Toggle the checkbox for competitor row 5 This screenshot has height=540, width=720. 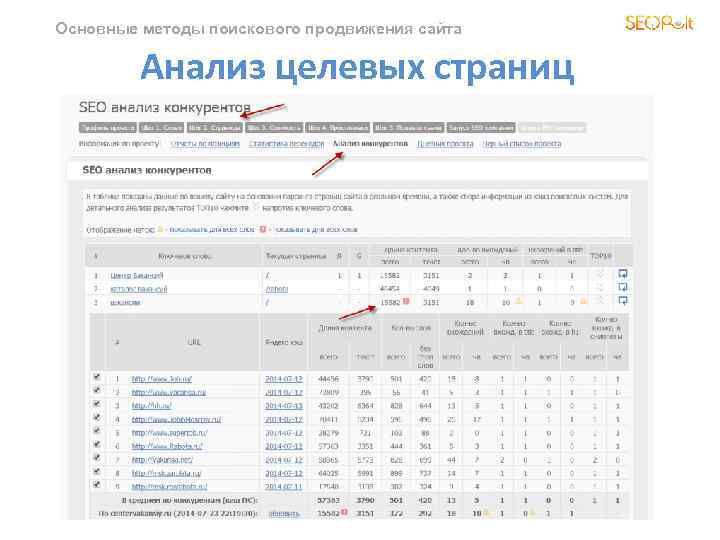(x=96, y=431)
